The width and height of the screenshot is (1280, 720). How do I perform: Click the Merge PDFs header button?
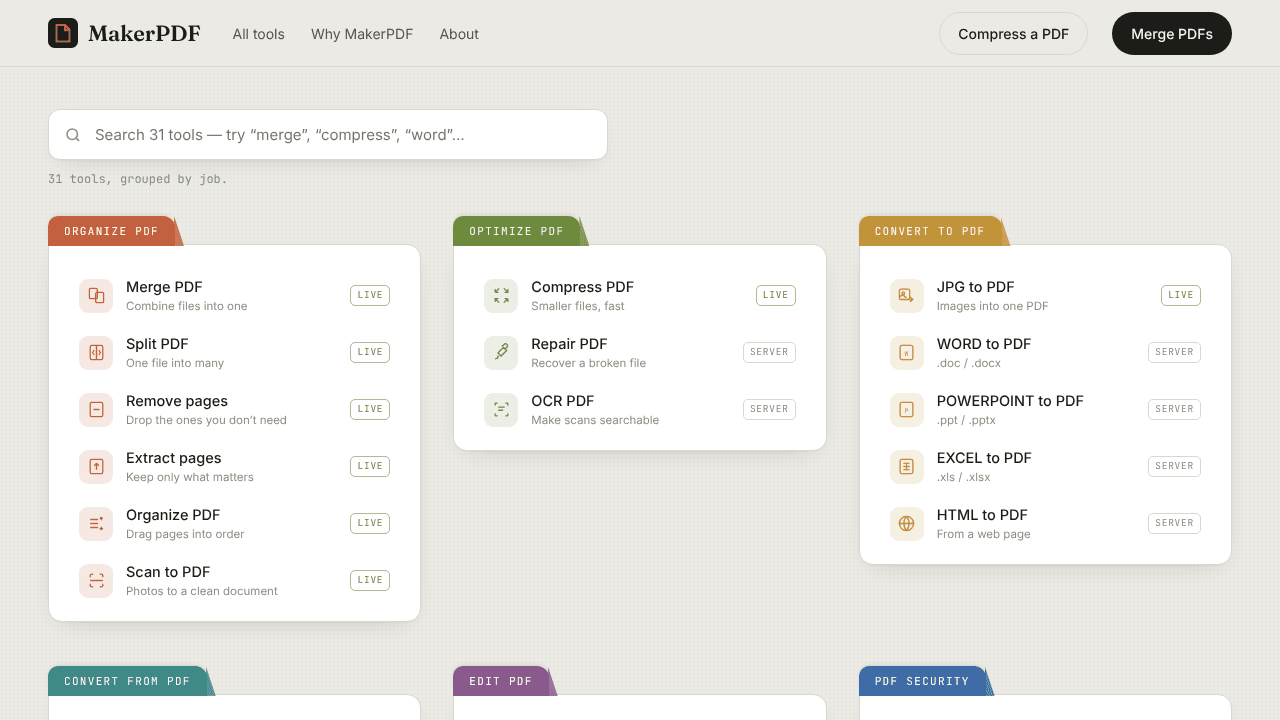1172,34
